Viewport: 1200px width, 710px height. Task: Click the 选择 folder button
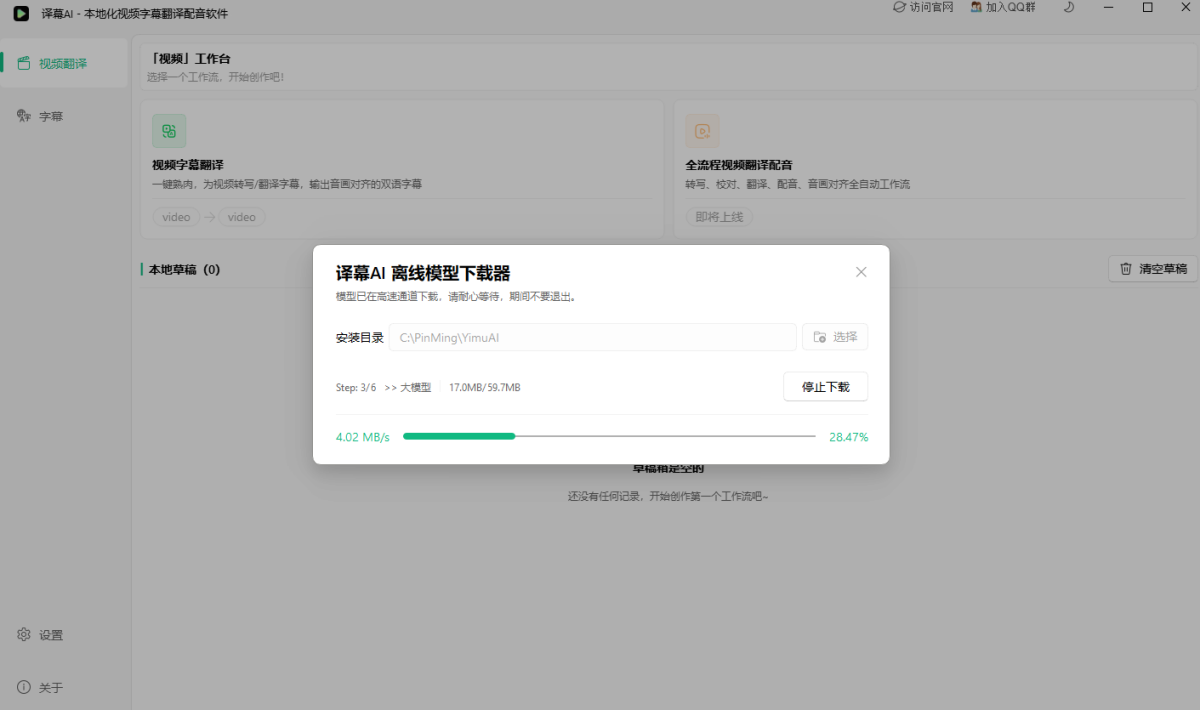[x=835, y=337]
